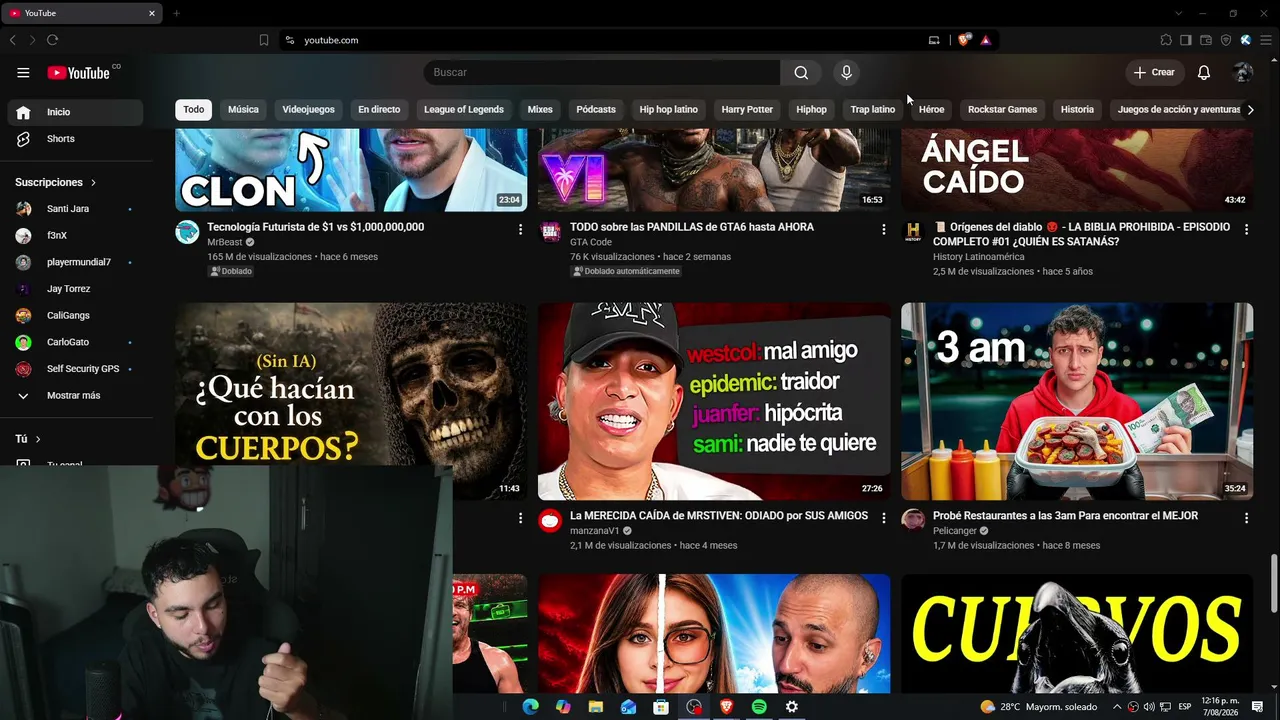Open the Brave VPN shield icon
This screenshot has height=720, width=1280.
pos(1226,40)
